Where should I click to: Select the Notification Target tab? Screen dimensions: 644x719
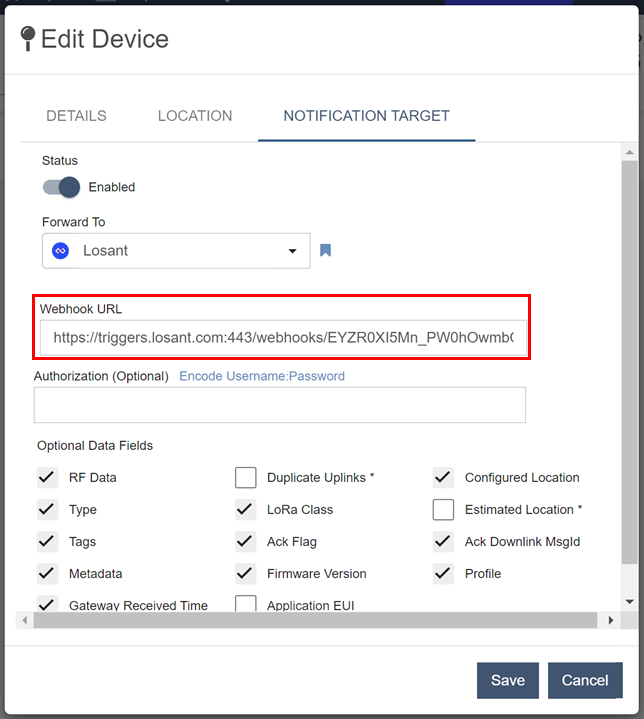(366, 116)
